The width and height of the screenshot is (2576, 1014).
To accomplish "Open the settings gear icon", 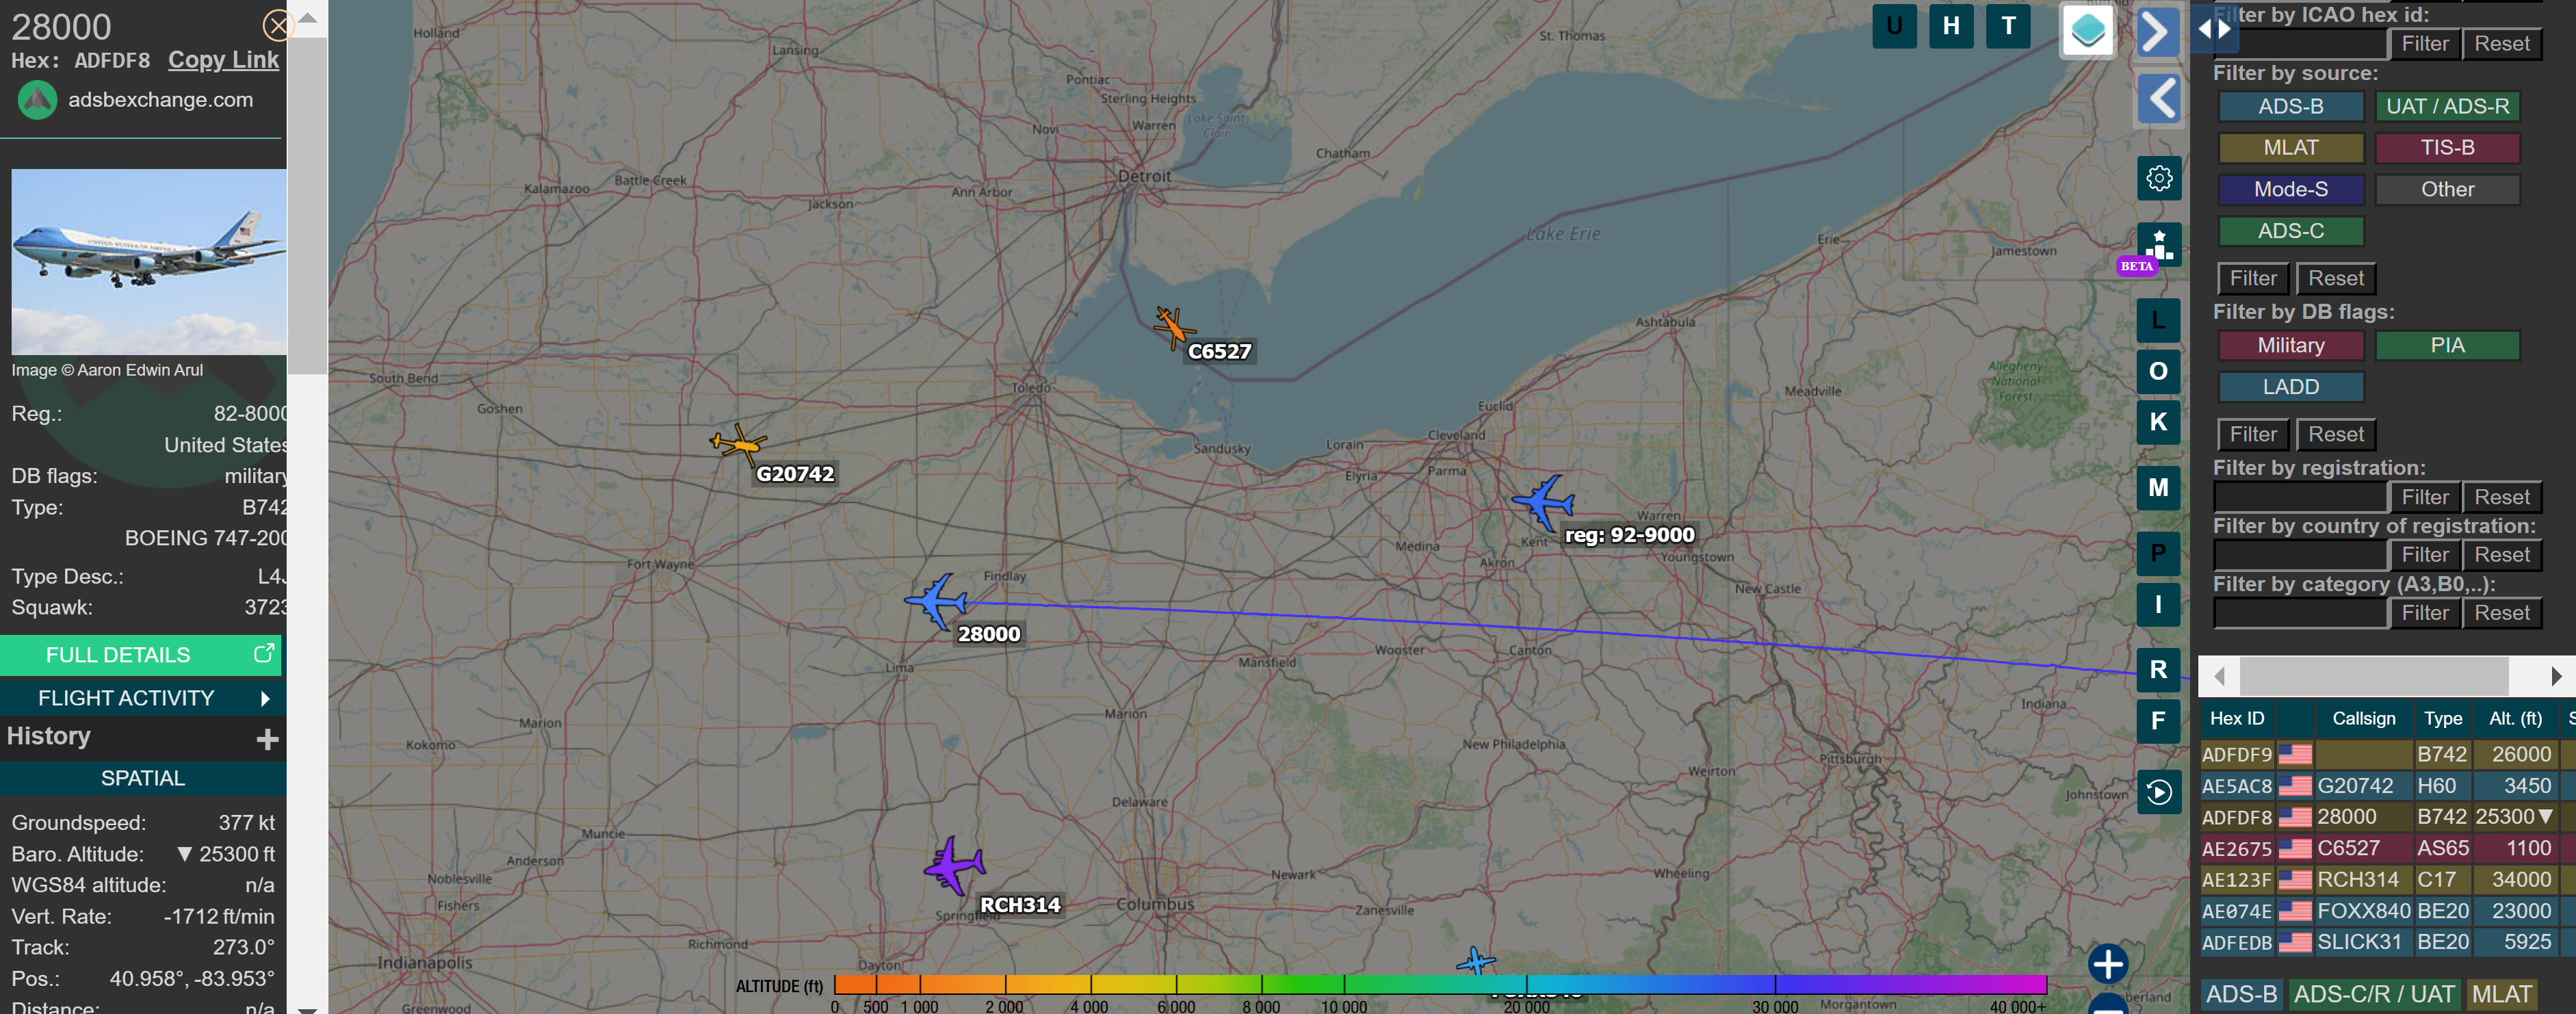I will [2159, 178].
